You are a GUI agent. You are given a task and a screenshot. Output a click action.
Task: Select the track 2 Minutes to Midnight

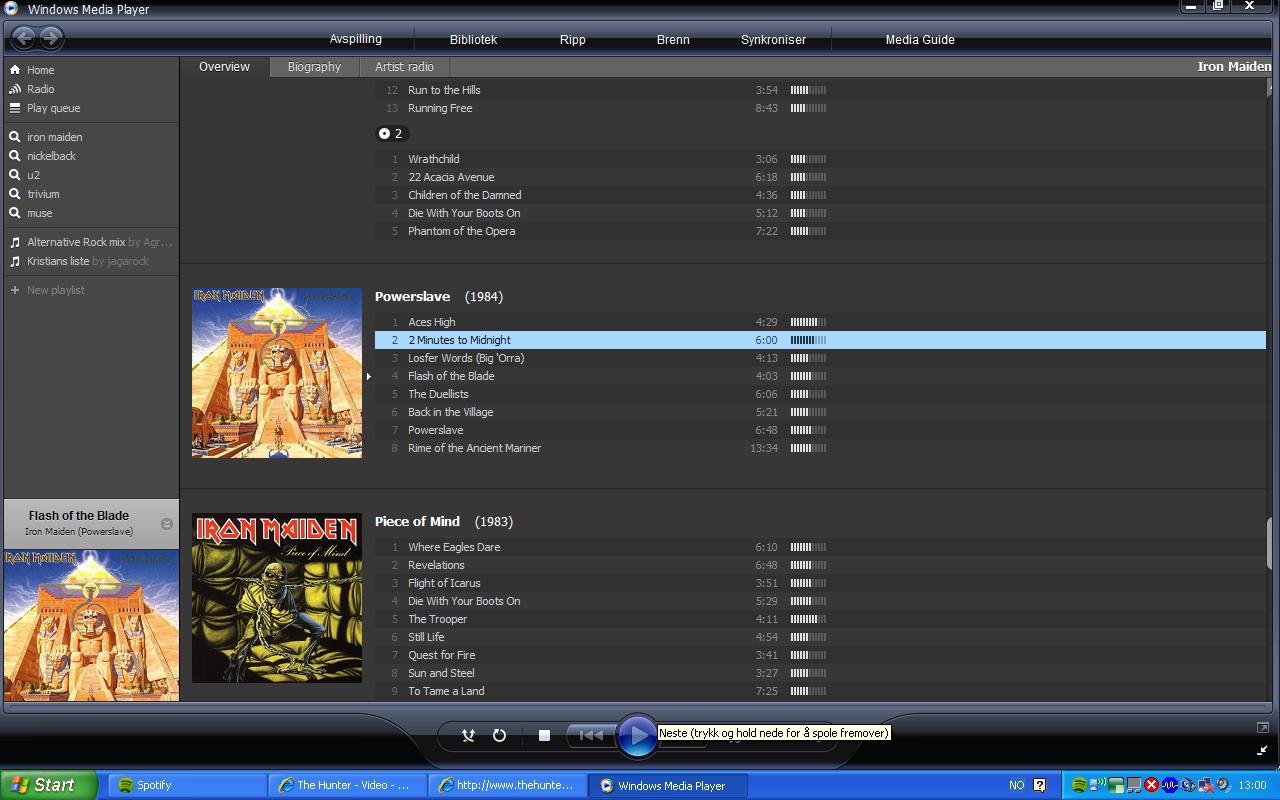click(820, 340)
